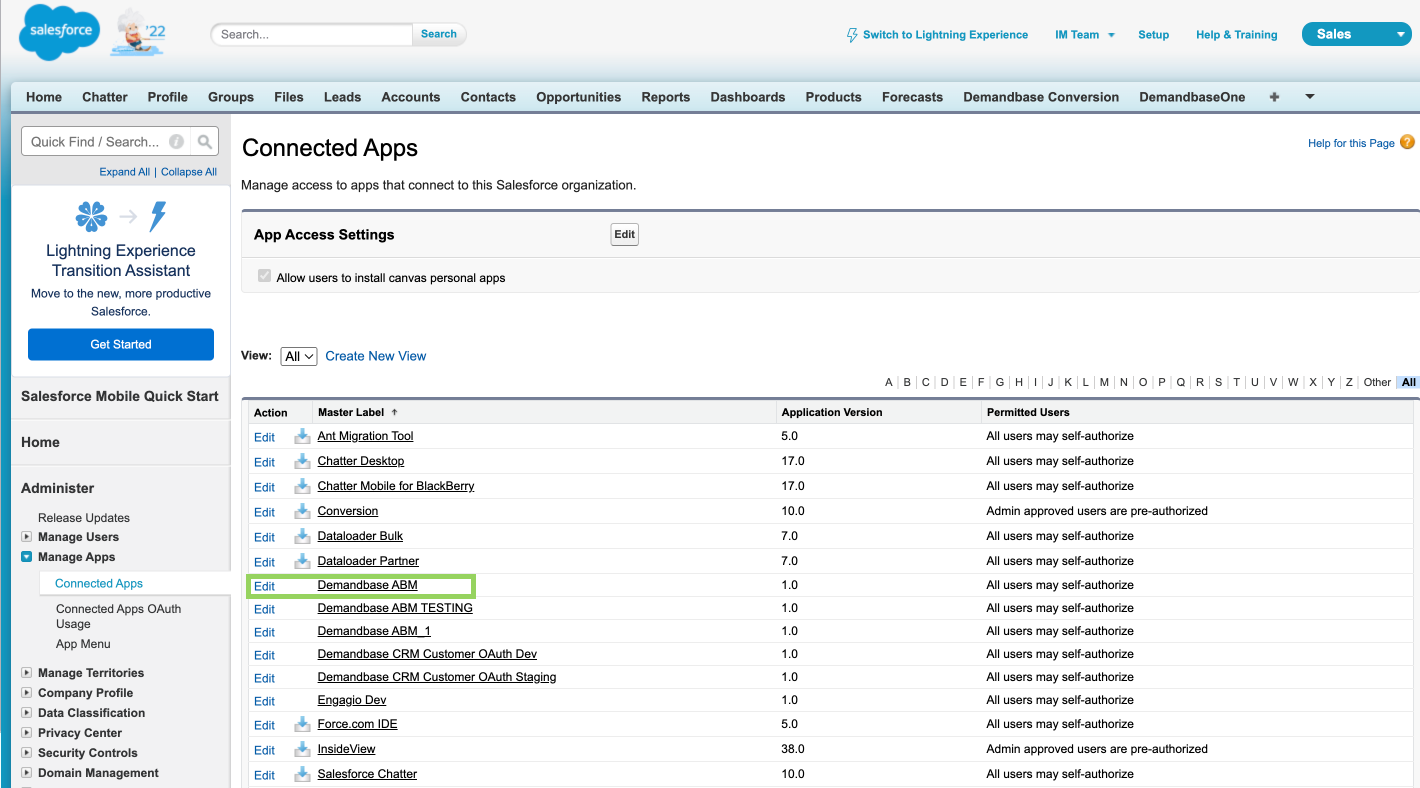Image resolution: width=1420 pixels, height=788 pixels.
Task: Click the download icon beside InsideView
Action: (x=302, y=749)
